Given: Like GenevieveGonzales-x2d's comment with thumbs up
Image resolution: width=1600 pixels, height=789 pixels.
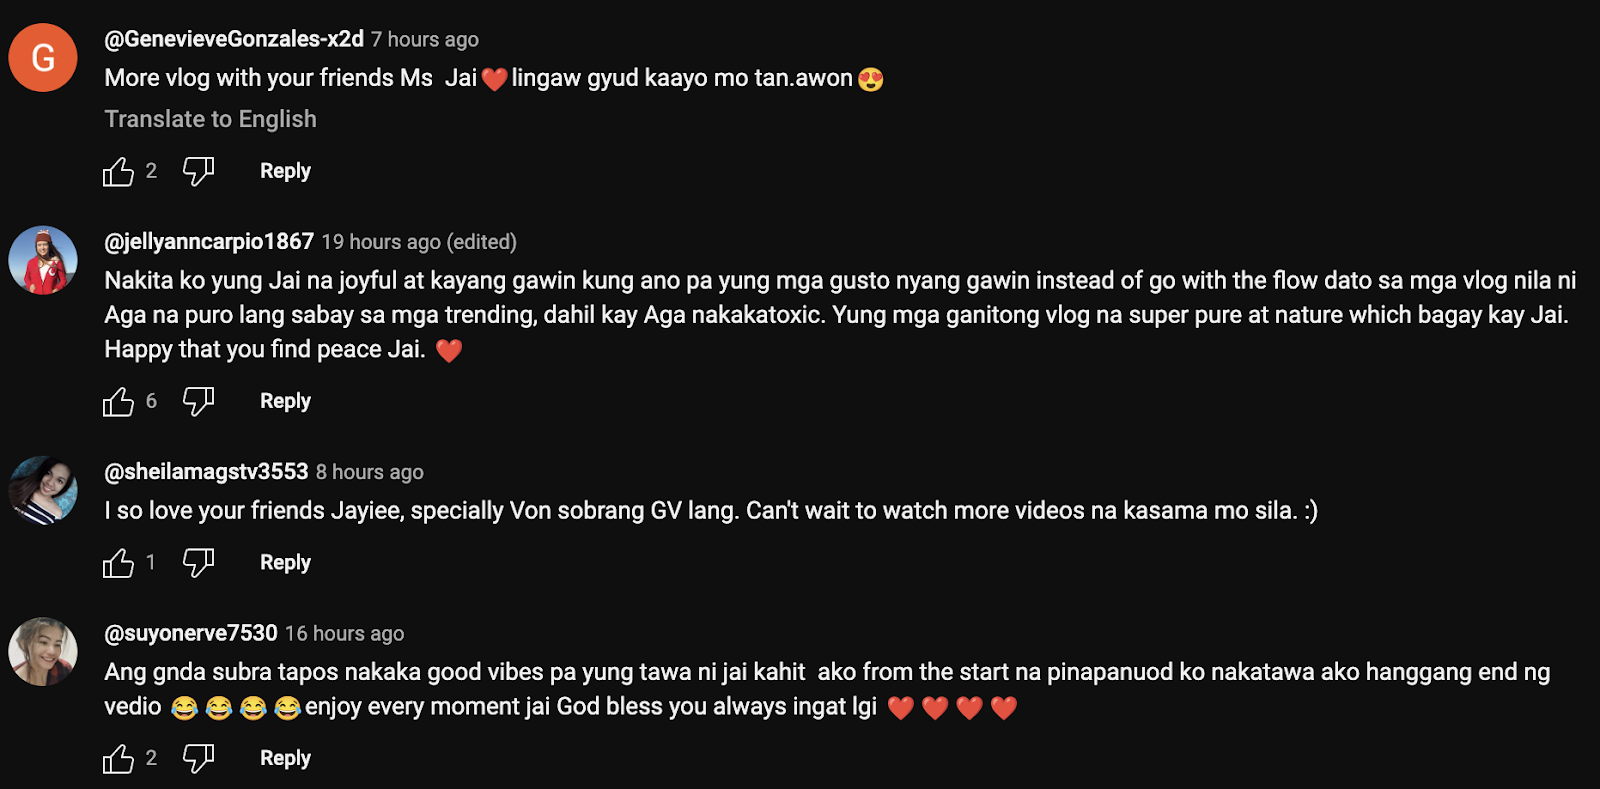Looking at the screenshot, I should (118, 172).
